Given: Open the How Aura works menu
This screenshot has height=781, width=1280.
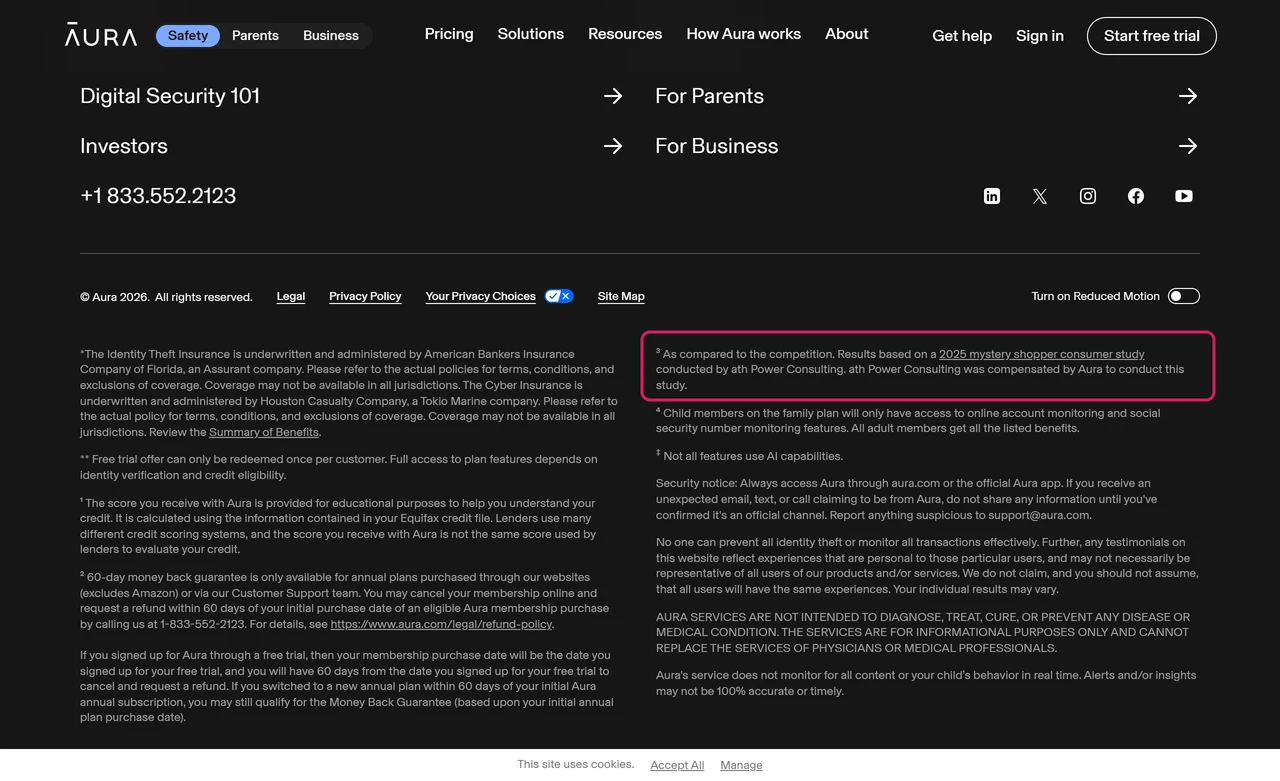Looking at the screenshot, I should point(743,34).
